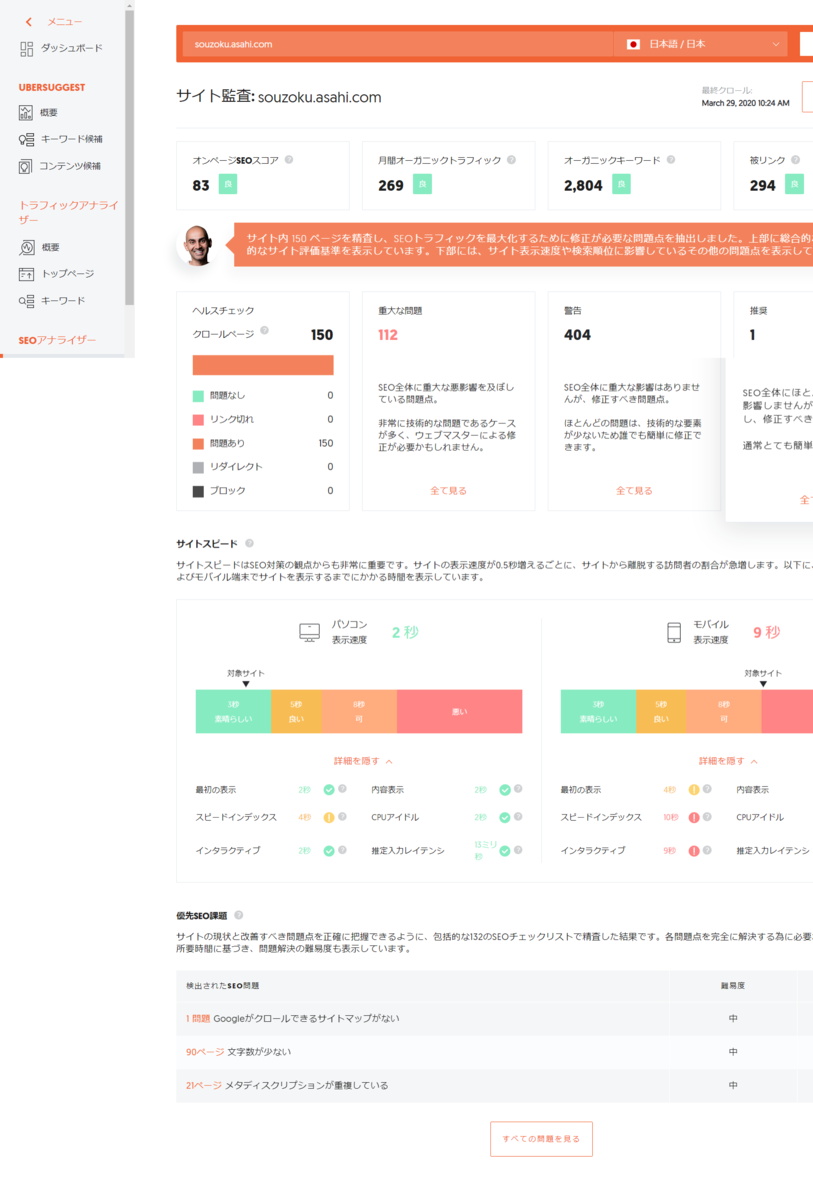
Task: Click the help icon beside 月間オーガニックトラフィック
Action: (511, 160)
